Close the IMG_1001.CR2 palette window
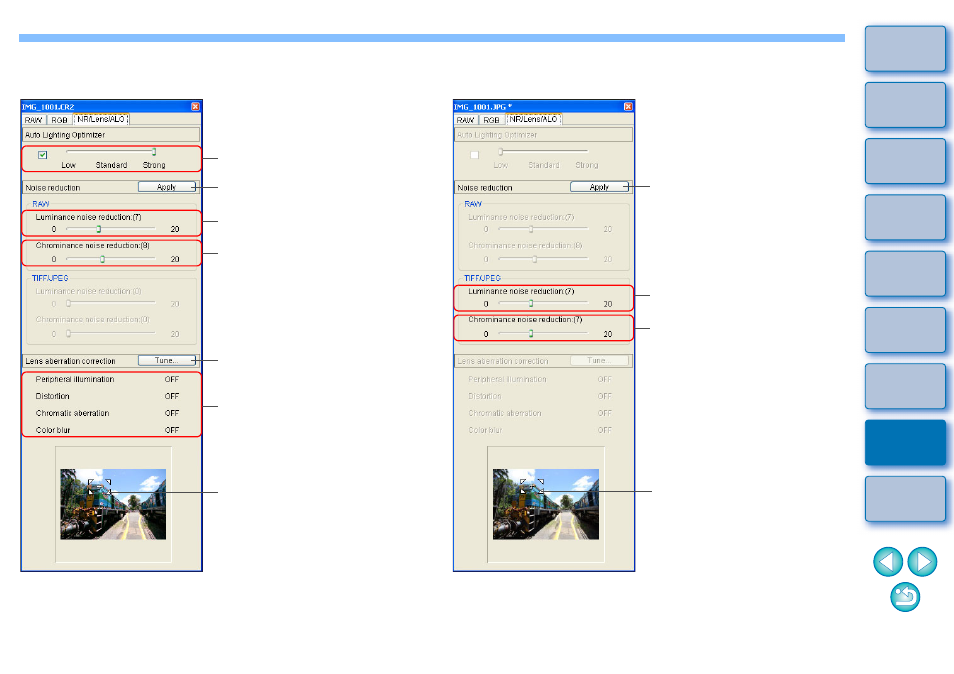Screen dimensions: 954x674 [x=195, y=106]
